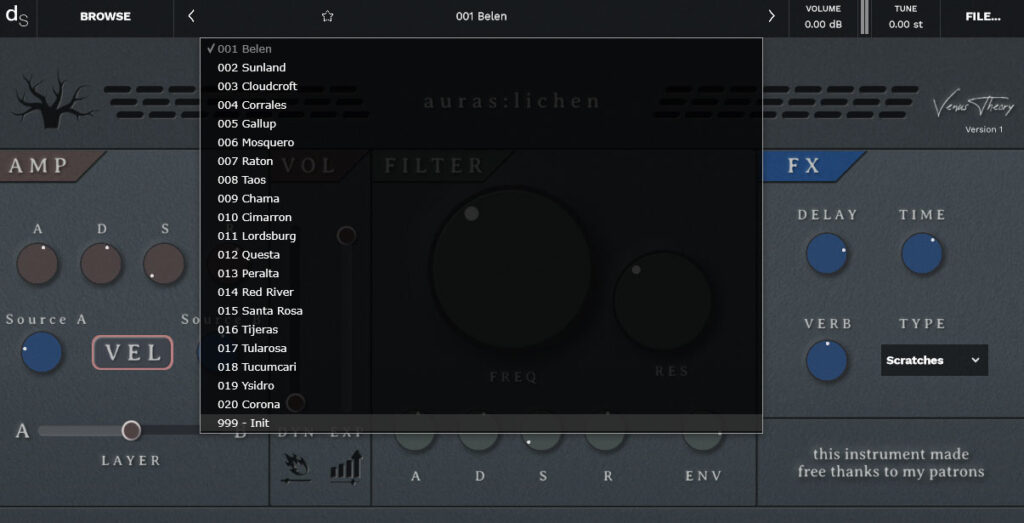Select the 999 - Init preset
This screenshot has height=523, width=1024.
coord(481,423)
